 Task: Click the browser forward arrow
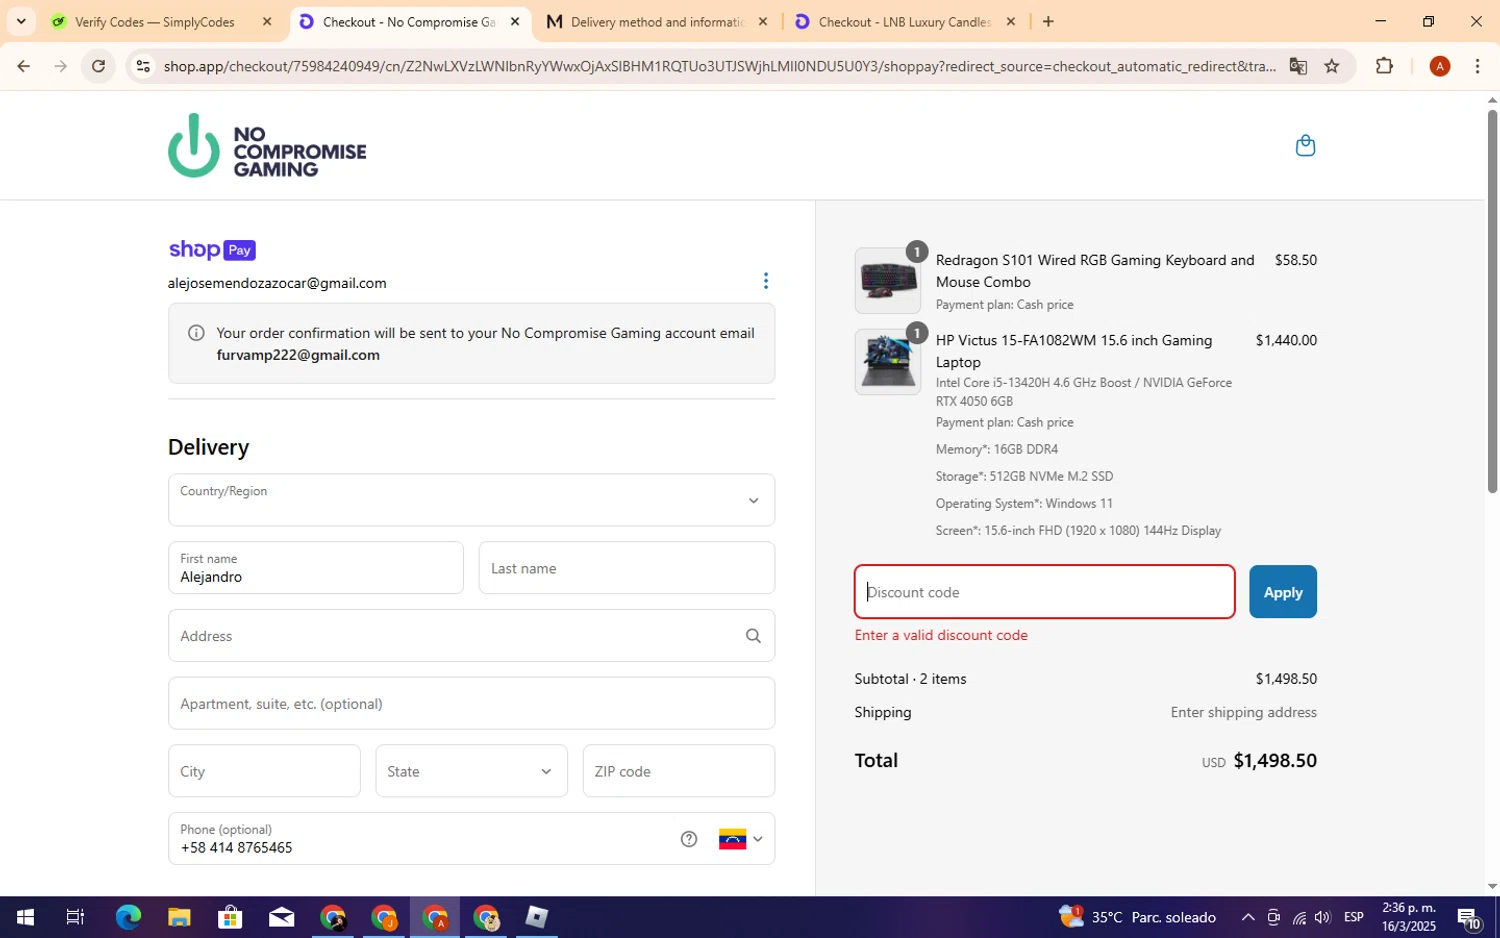coord(61,66)
